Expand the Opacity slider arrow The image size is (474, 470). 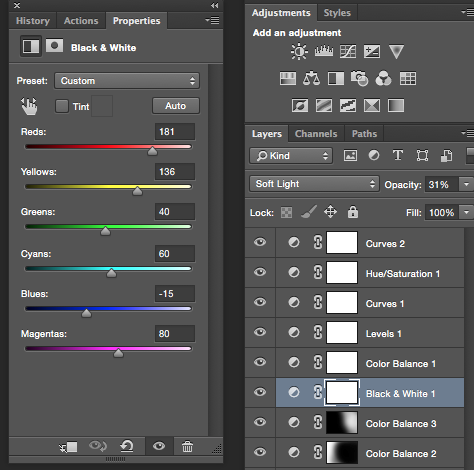click(466, 184)
